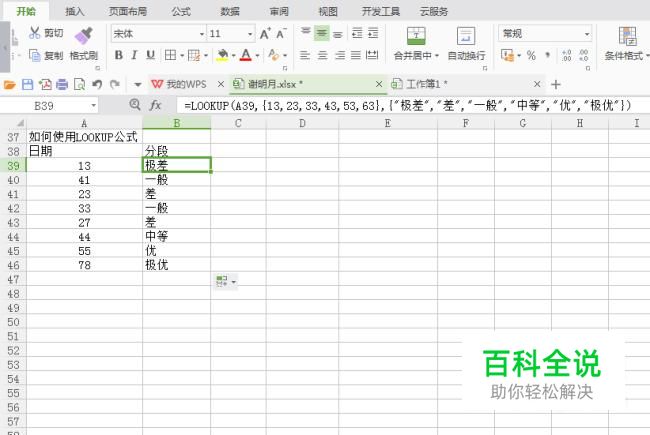Apply comma thousands separator style
Screen dimensions: 650x435
click(548, 55)
